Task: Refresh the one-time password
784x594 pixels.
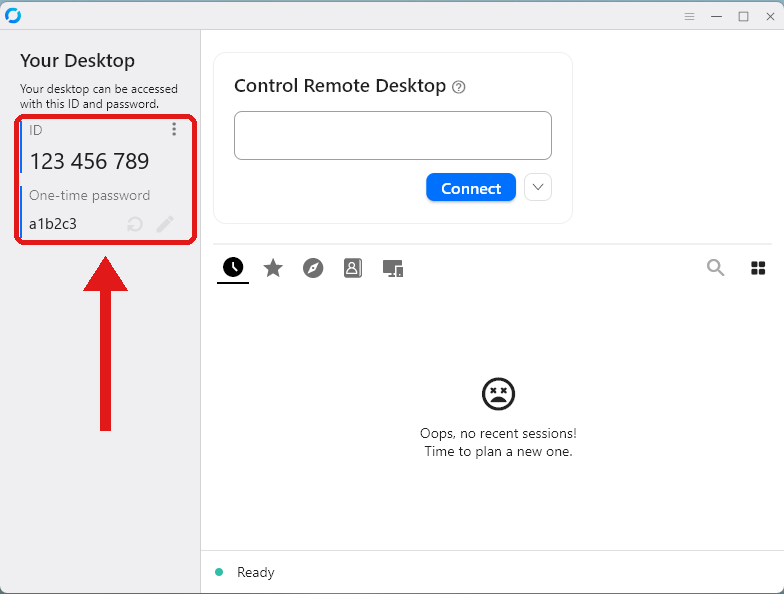Action: pos(135,224)
